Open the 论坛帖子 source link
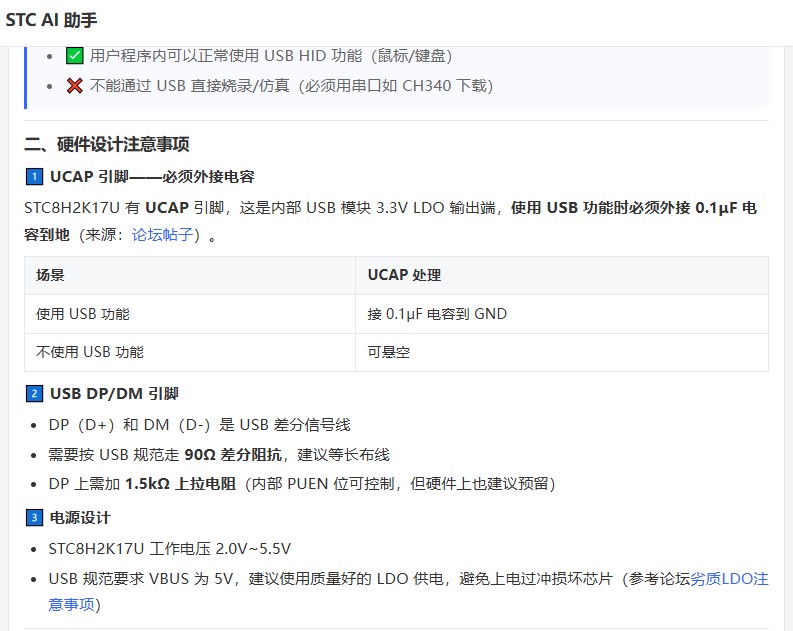The height and width of the screenshot is (631, 793). (x=162, y=235)
